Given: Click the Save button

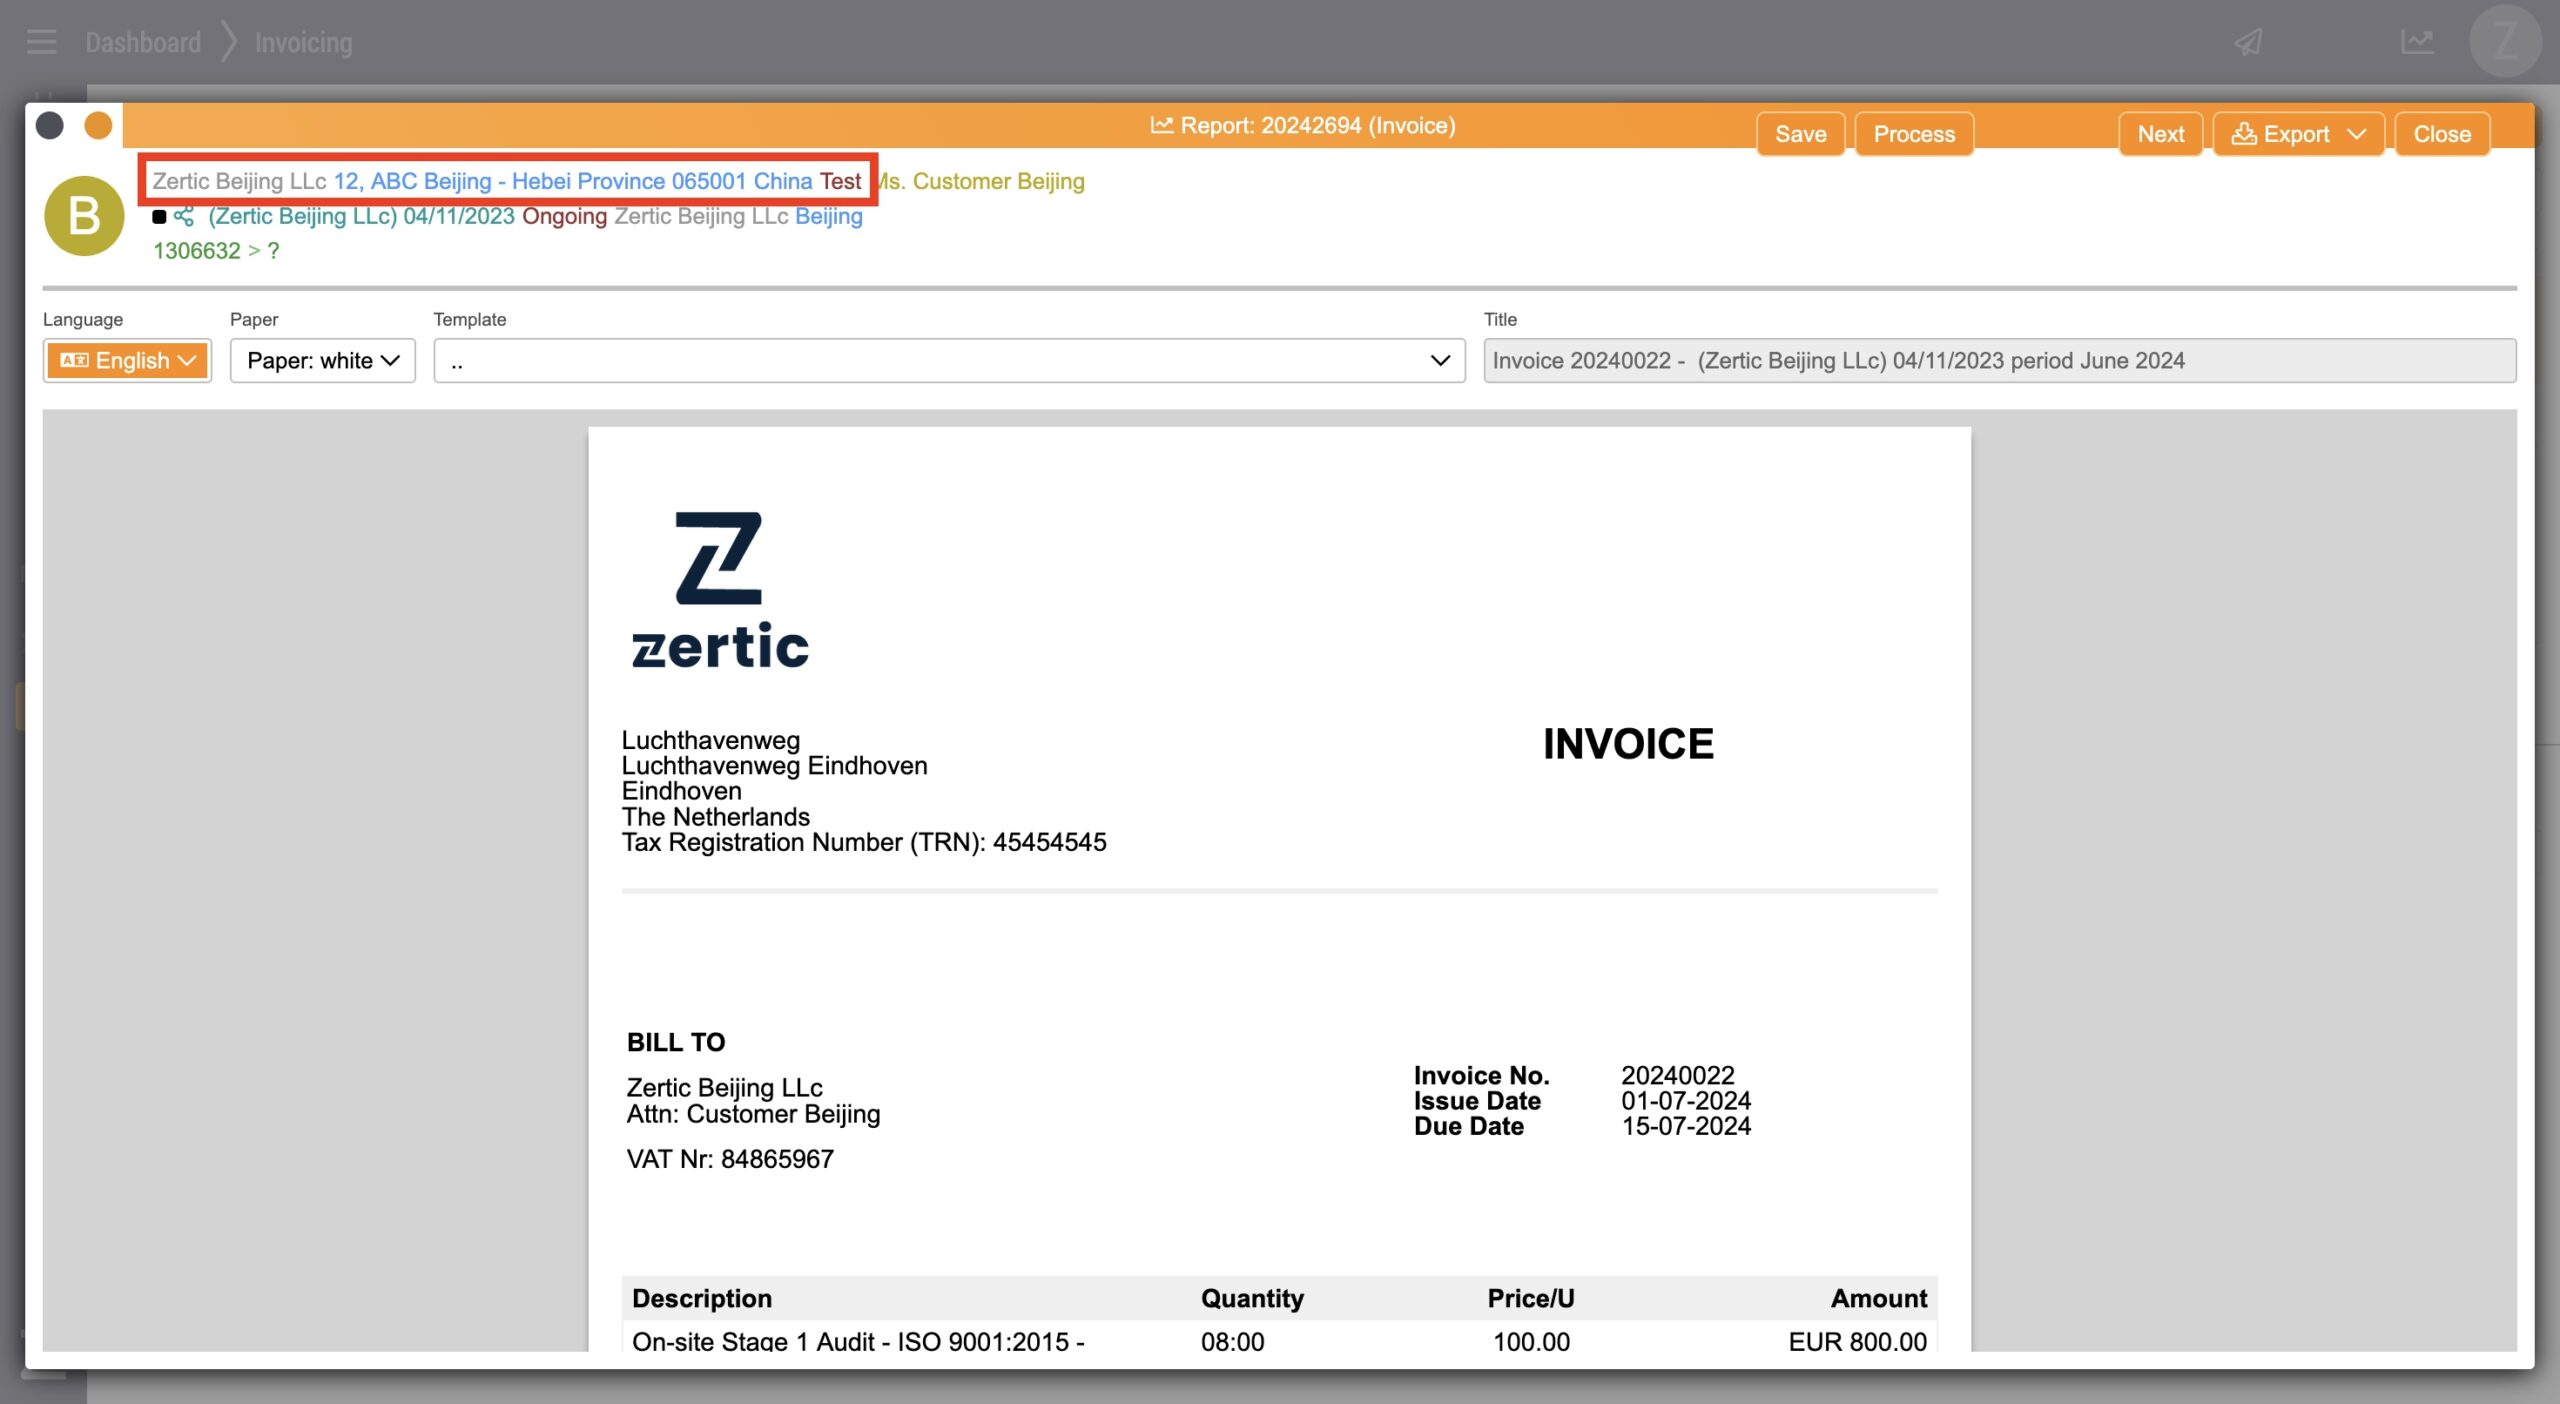Looking at the screenshot, I should (x=1799, y=134).
